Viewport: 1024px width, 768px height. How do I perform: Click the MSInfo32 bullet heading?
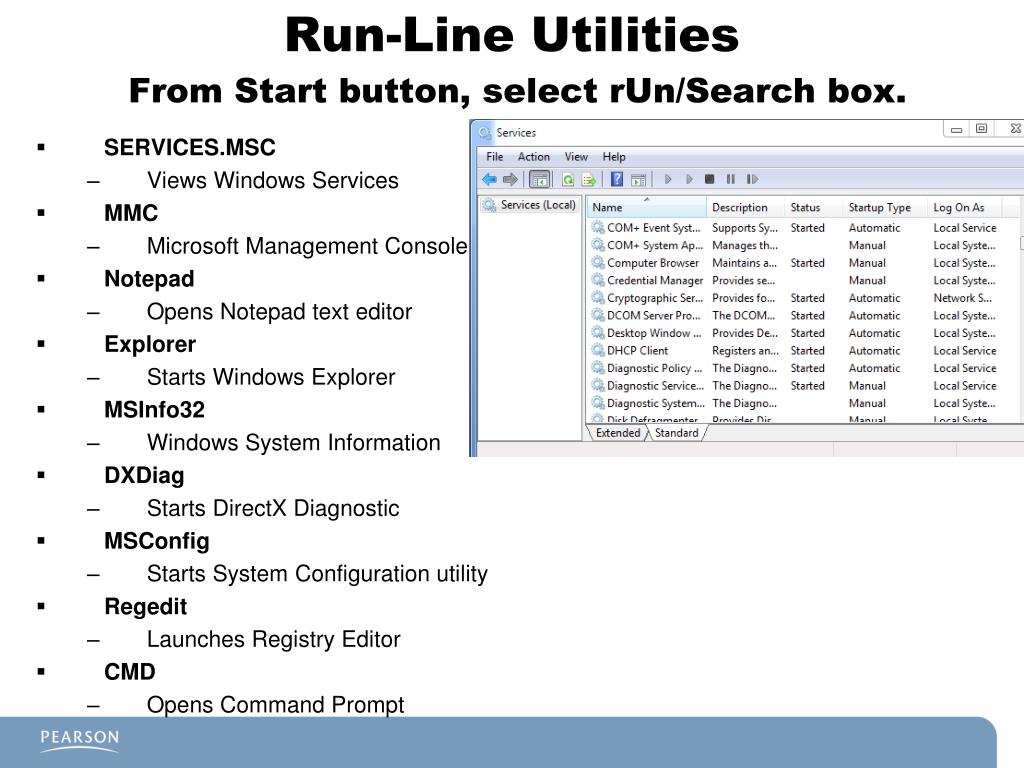coord(155,410)
